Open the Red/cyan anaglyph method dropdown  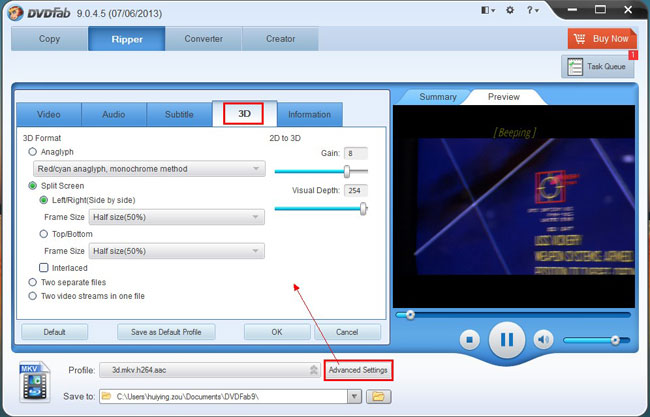click(x=149, y=169)
